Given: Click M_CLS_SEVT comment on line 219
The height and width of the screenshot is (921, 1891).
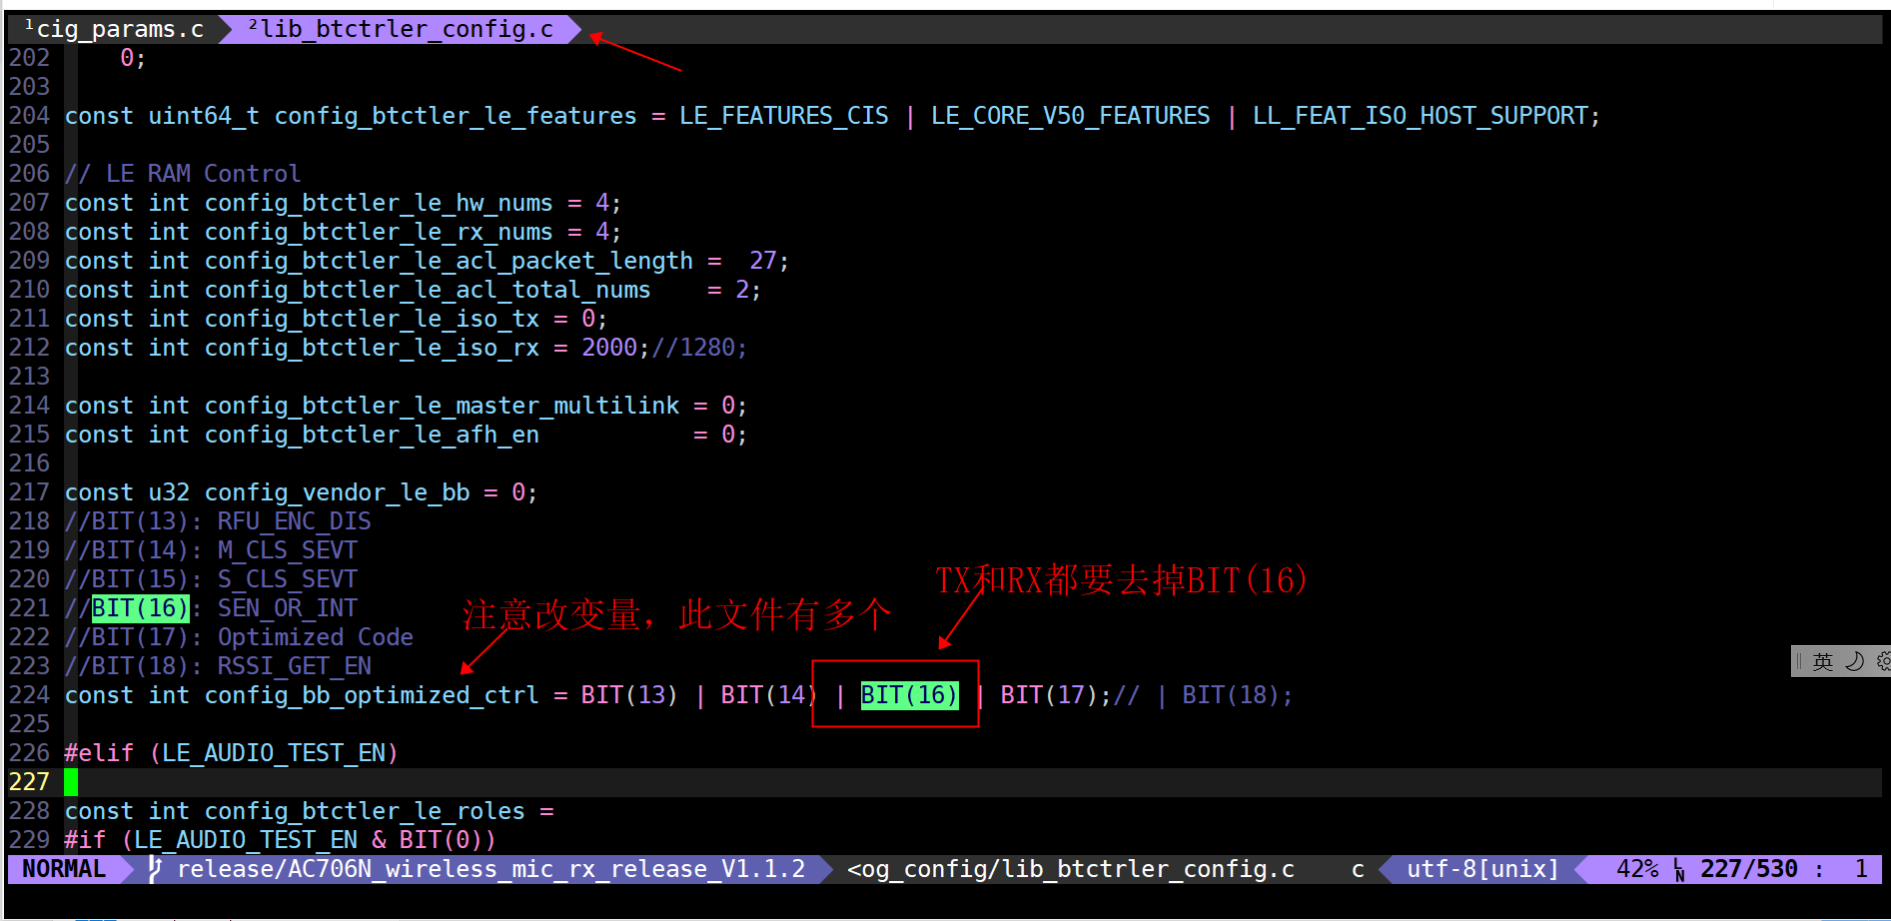Looking at the screenshot, I should coord(287,551).
